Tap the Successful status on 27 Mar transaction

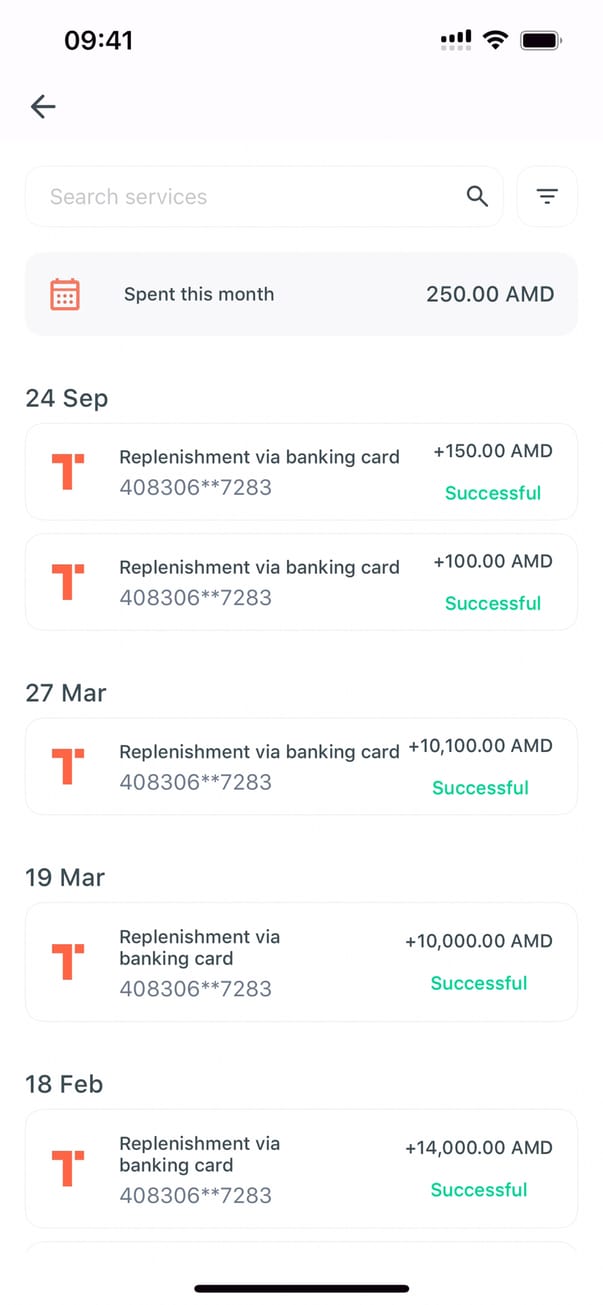point(480,788)
